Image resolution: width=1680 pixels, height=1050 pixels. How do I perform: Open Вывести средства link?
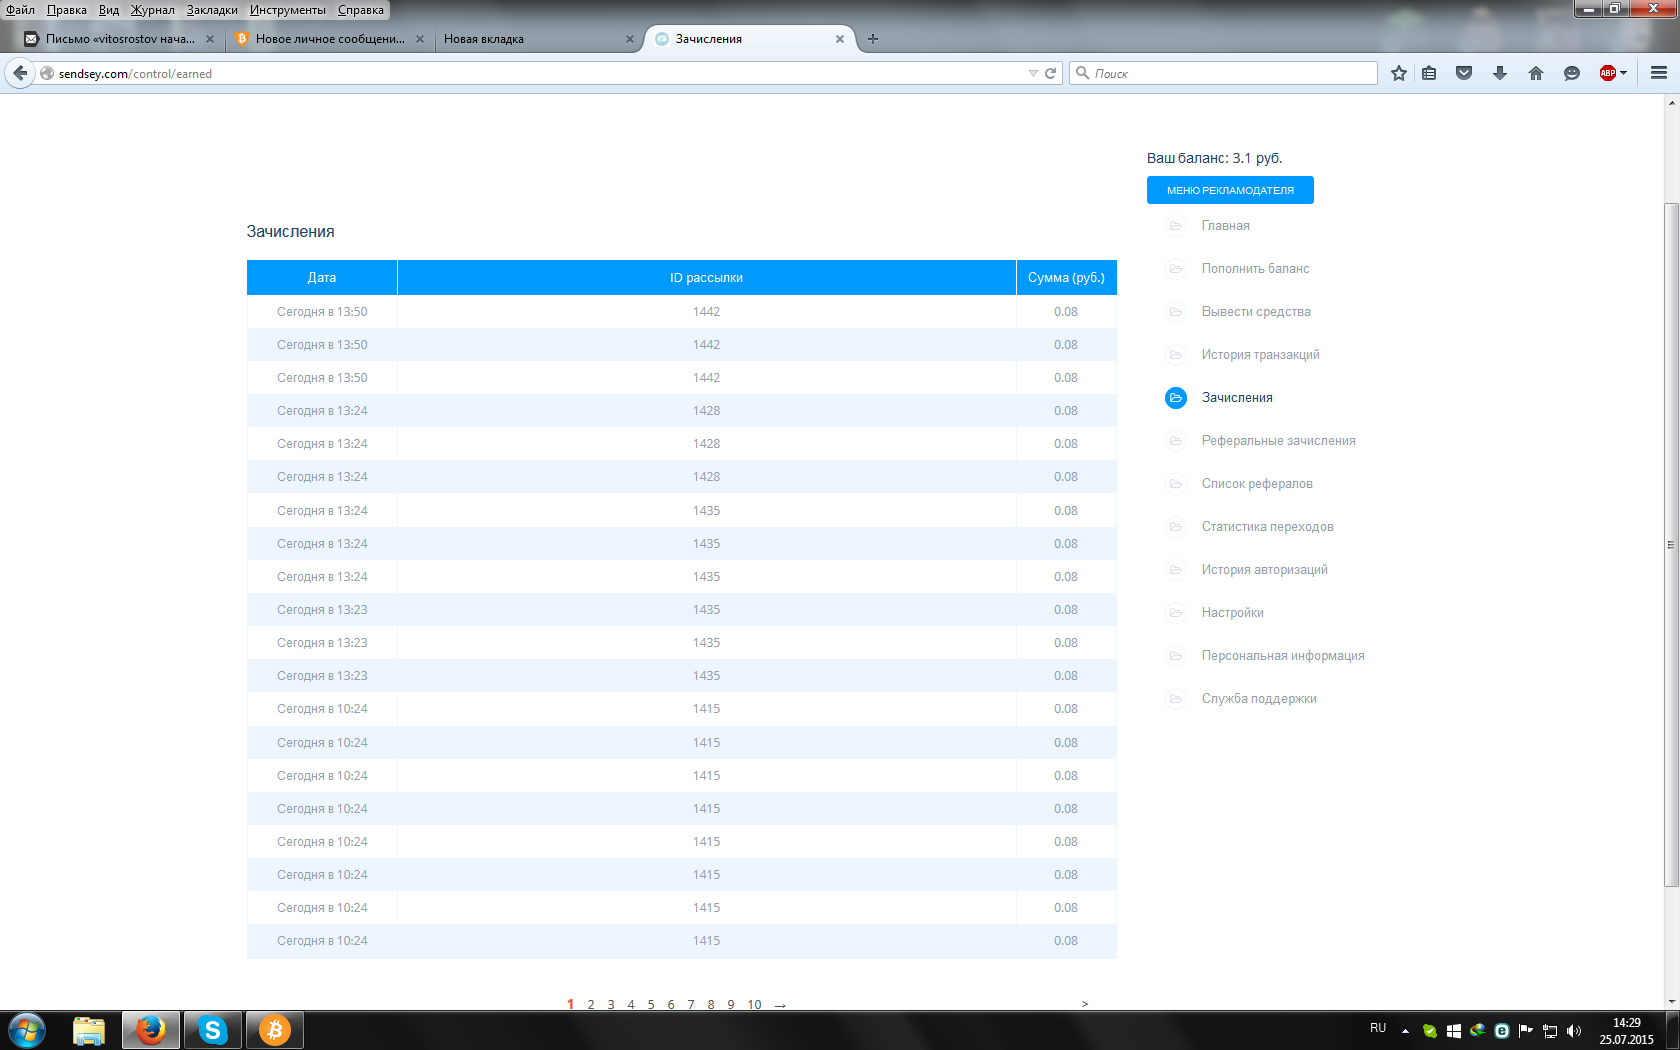tap(1256, 312)
